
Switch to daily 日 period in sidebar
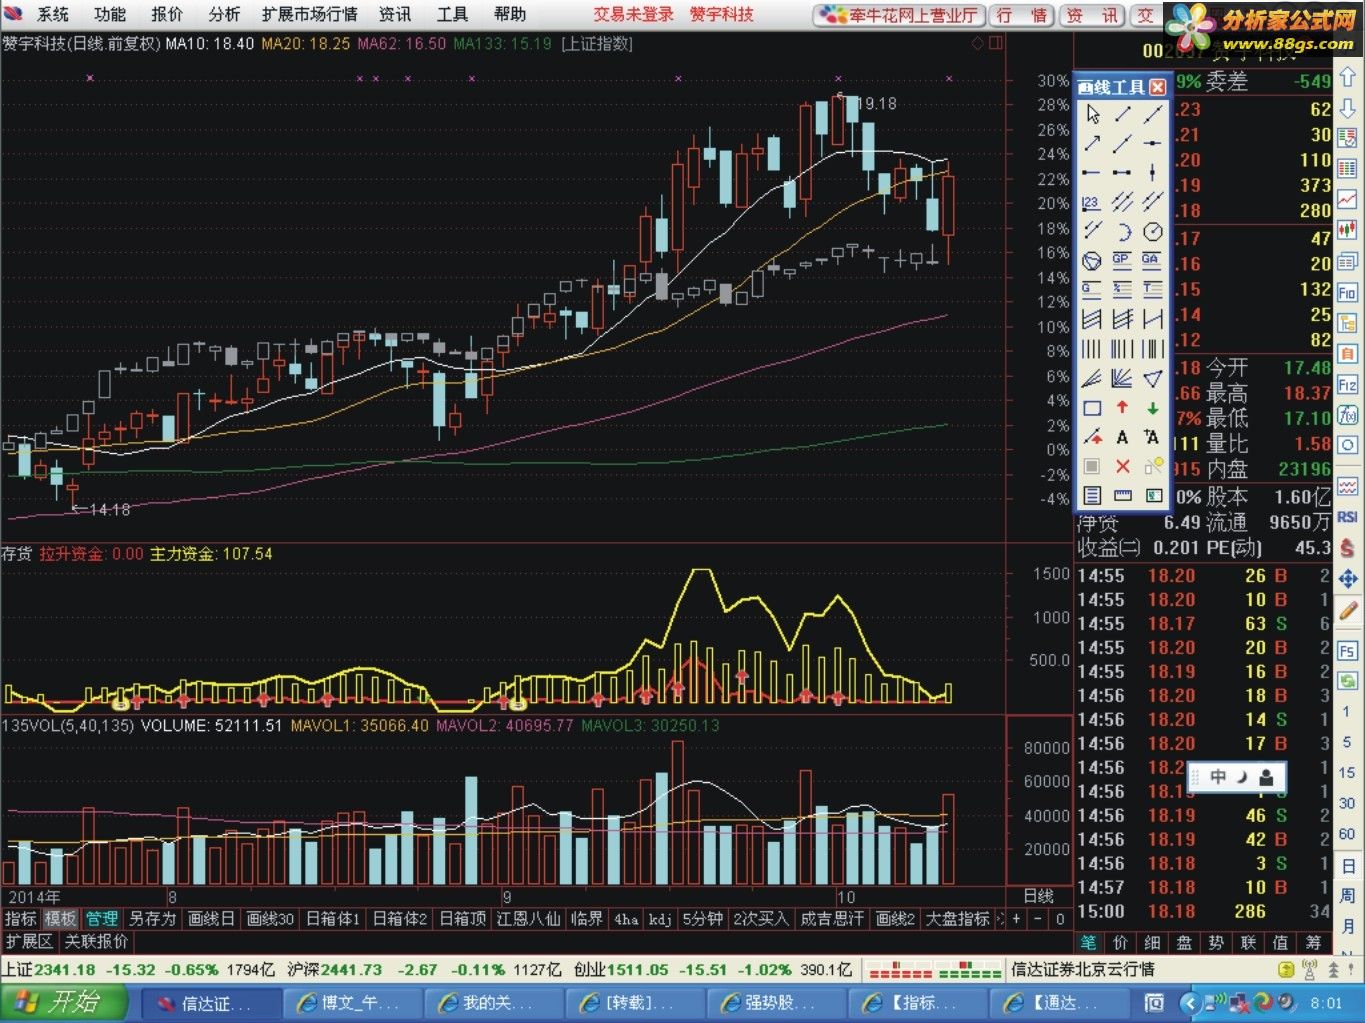point(1347,866)
